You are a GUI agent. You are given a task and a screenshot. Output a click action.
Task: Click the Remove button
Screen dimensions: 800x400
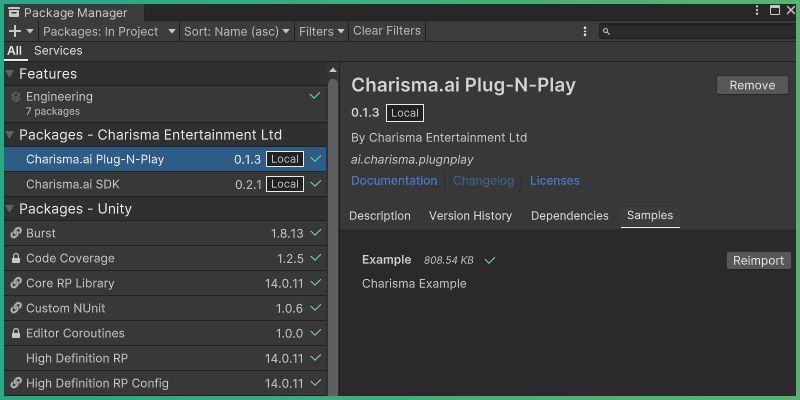click(x=752, y=85)
